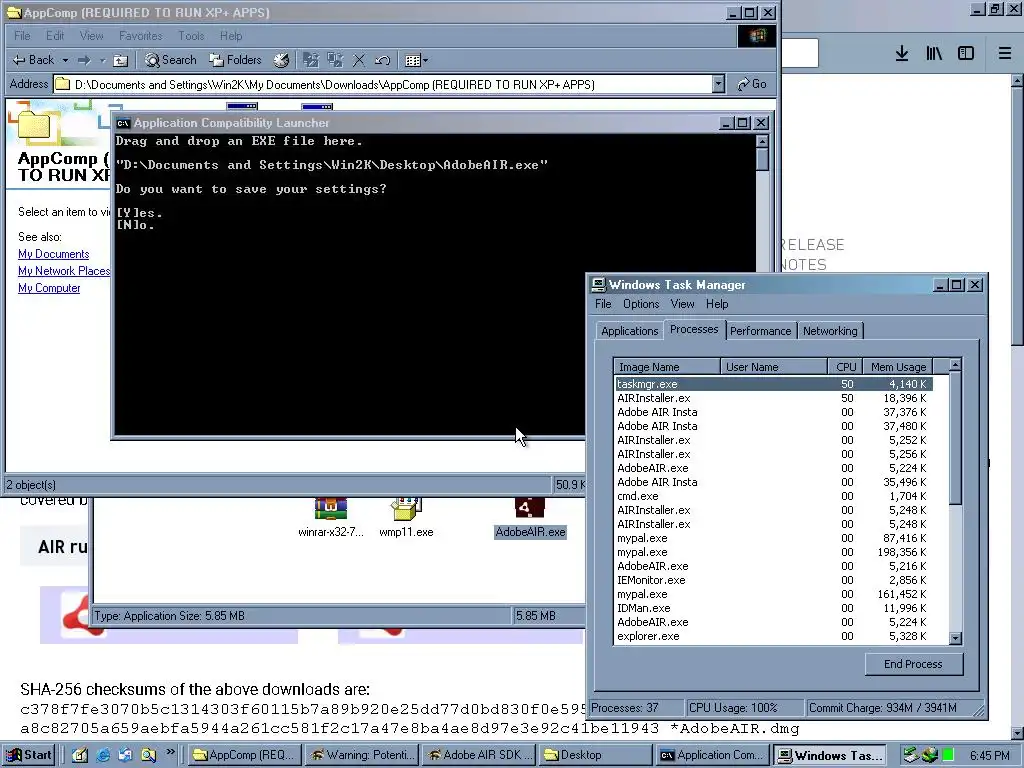Select the winrar-x32 installer file icon
The height and width of the screenshot is (768, 1024).
[x=330, y=519]
